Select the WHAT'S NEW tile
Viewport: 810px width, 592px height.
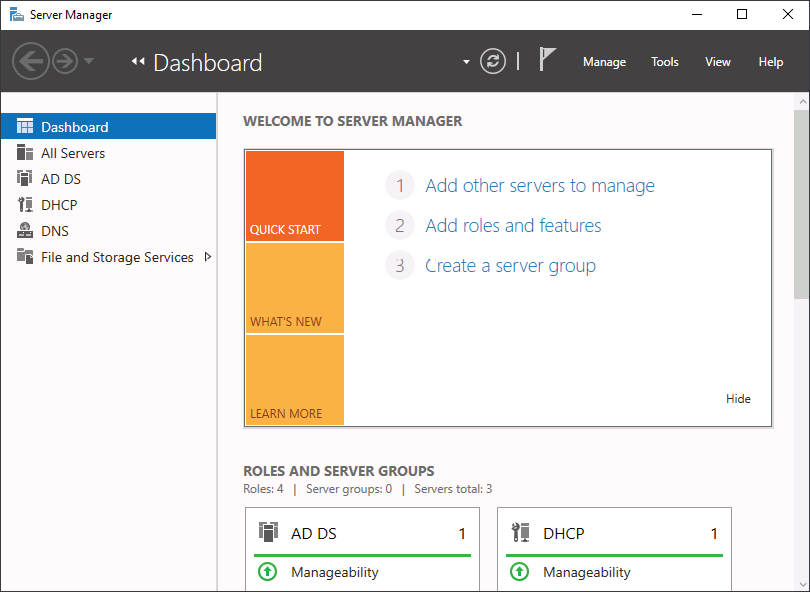click(x=295, y=288)
